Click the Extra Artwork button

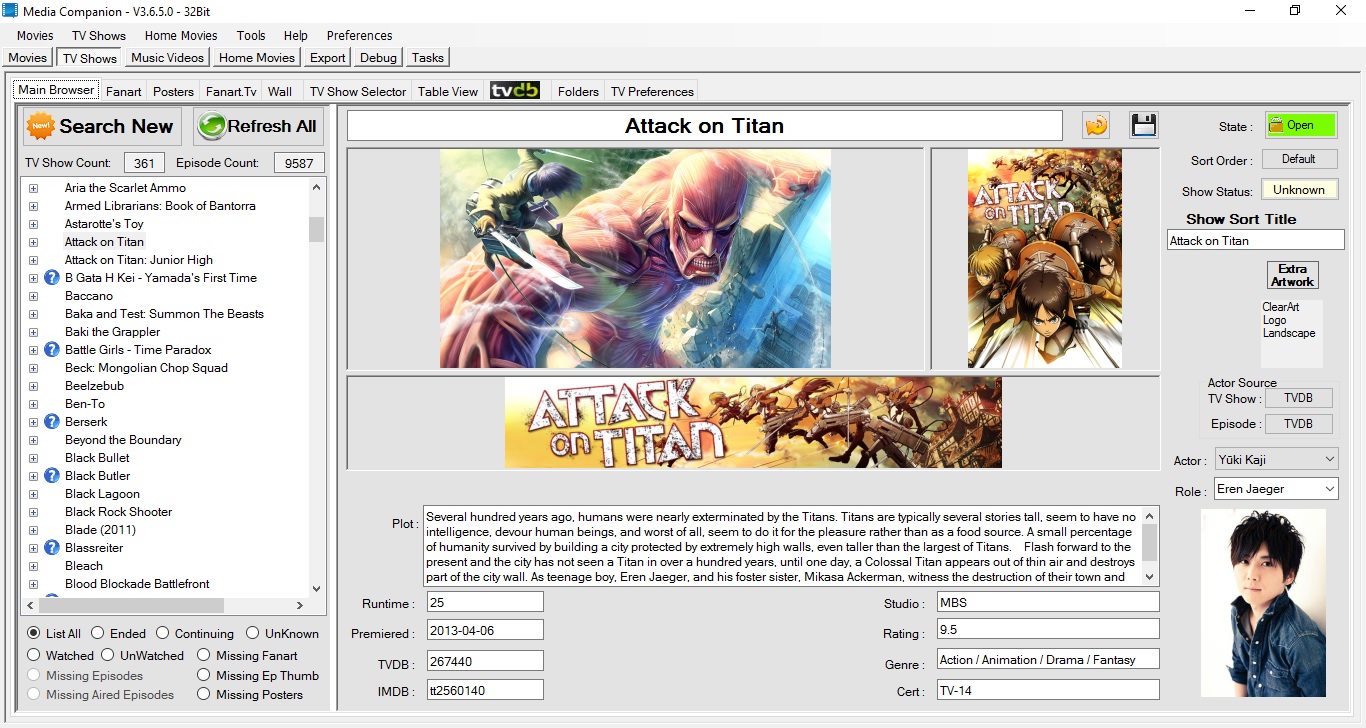tap(1292, 275)
